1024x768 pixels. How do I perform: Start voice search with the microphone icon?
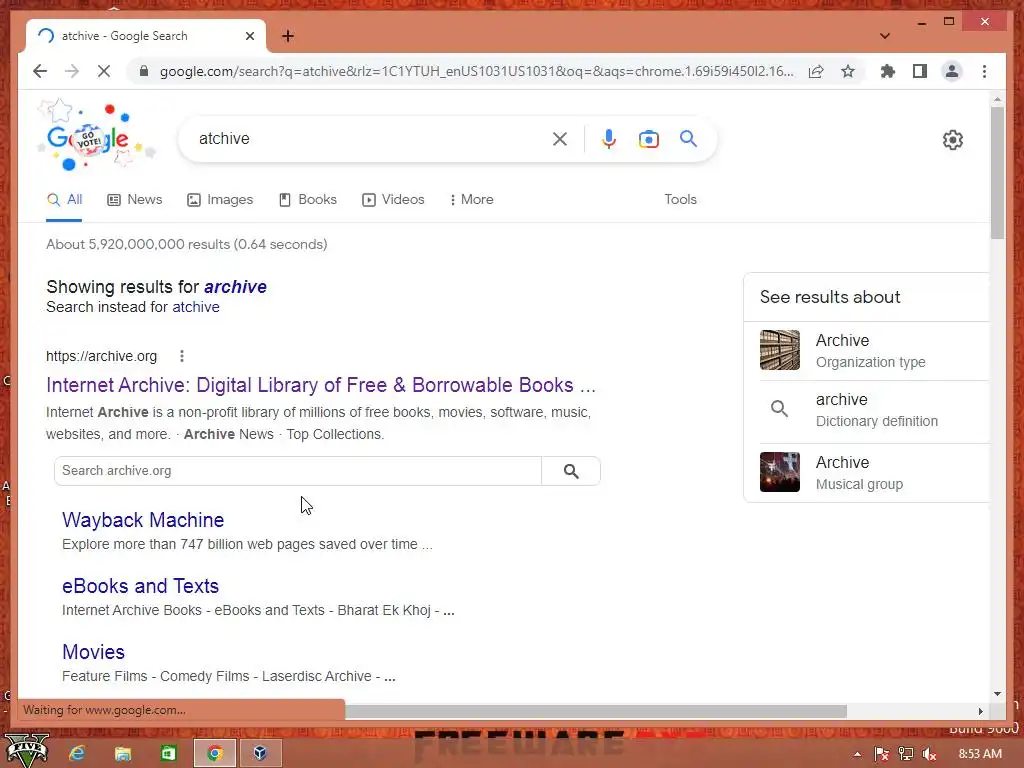pos(609,138)
